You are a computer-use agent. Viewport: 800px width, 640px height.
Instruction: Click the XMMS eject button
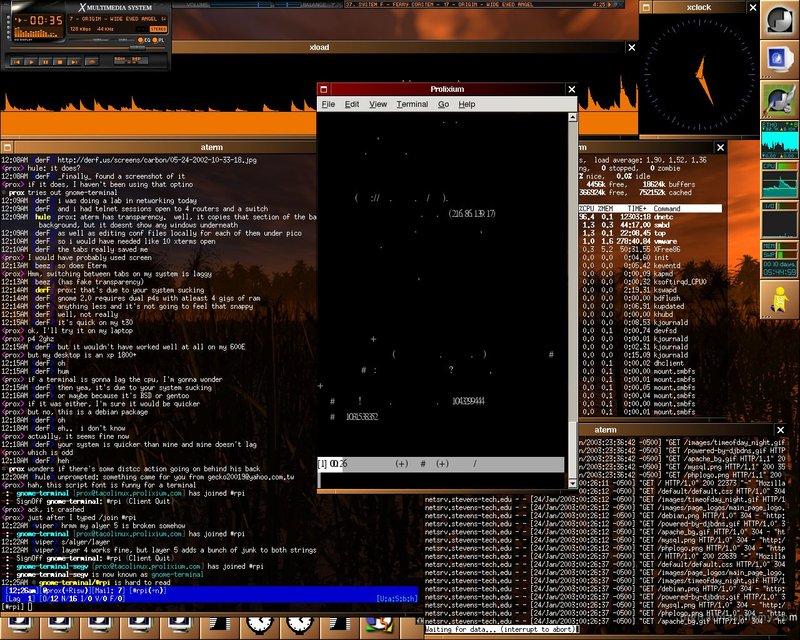(92, 61)
